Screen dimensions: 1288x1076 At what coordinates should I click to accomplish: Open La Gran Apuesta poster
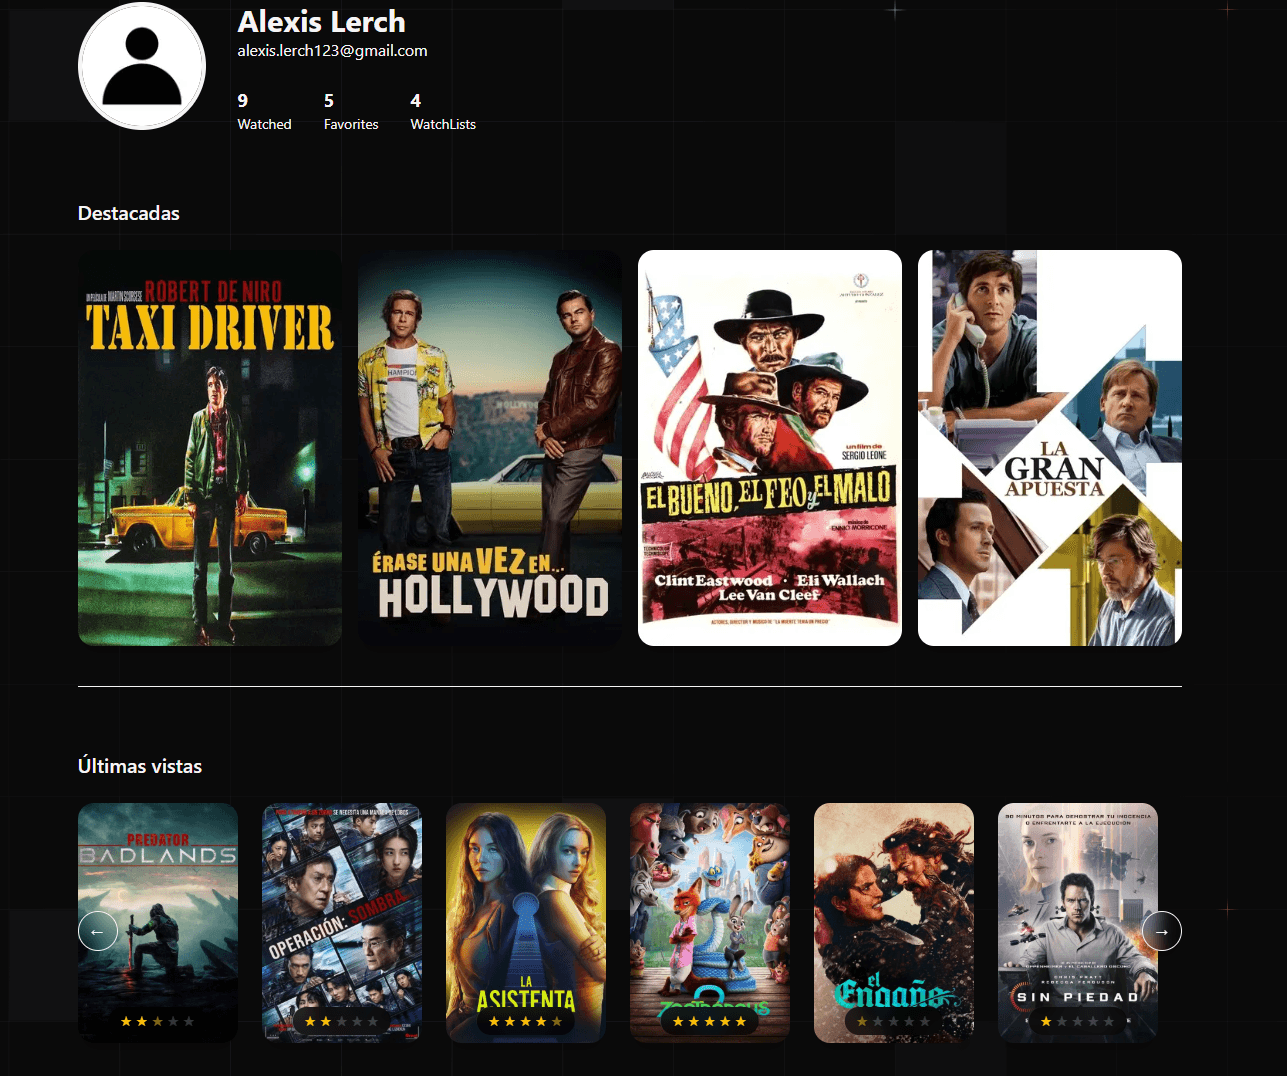pos(1050,448)
